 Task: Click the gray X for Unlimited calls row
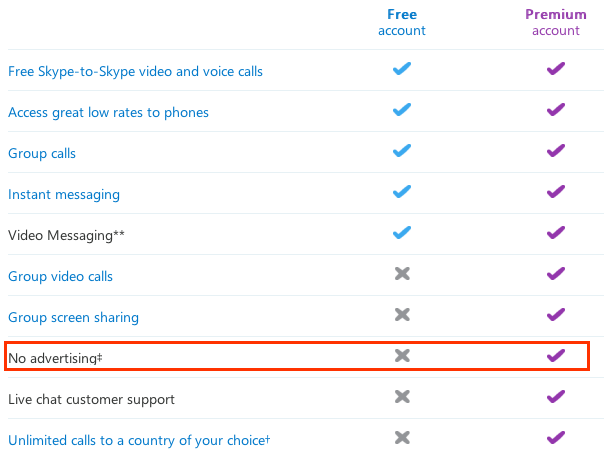402,438
